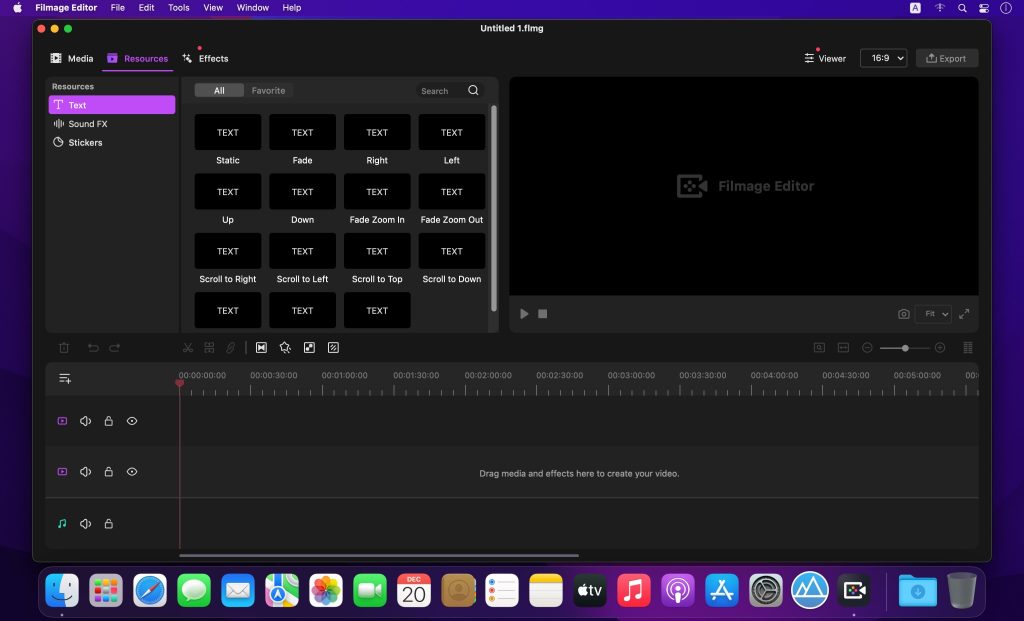
Task: Open the 16:9 aspect ratio dropdown
Action: point(884,58)
